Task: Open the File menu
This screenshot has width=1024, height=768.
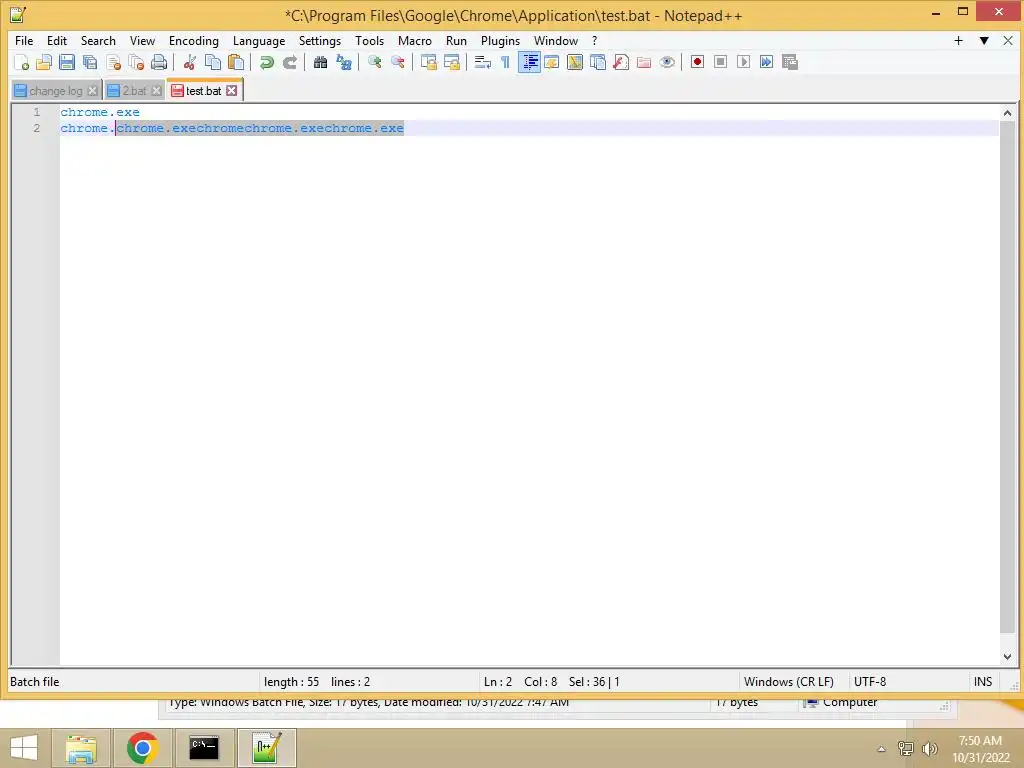Action: 24,40
